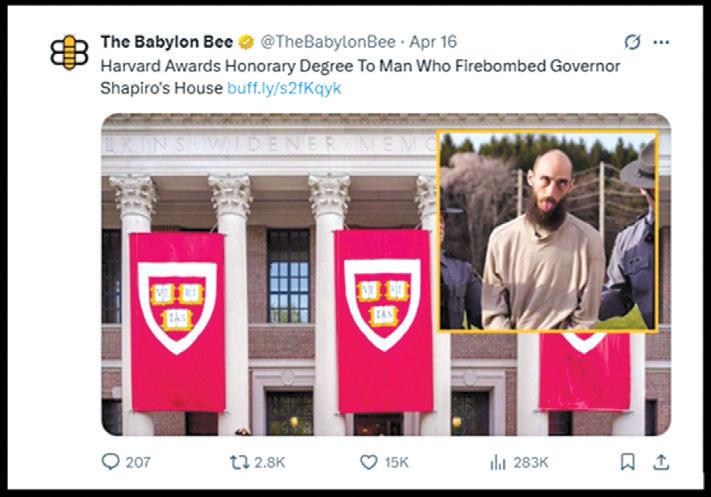Viewport: 711px width, 497px height.
Task: Open the @TheBabylonBee handle
Action: tap(328, 42)
